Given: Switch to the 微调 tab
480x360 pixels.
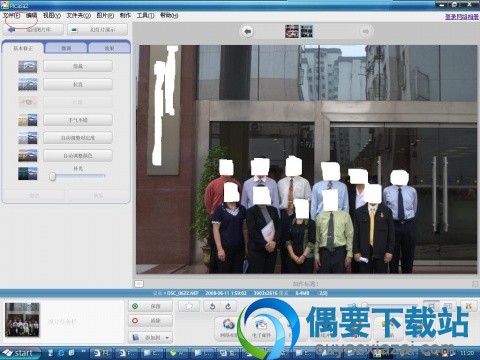Looking at the screenshot, I should pyautogui.click(x=66, y=48).
